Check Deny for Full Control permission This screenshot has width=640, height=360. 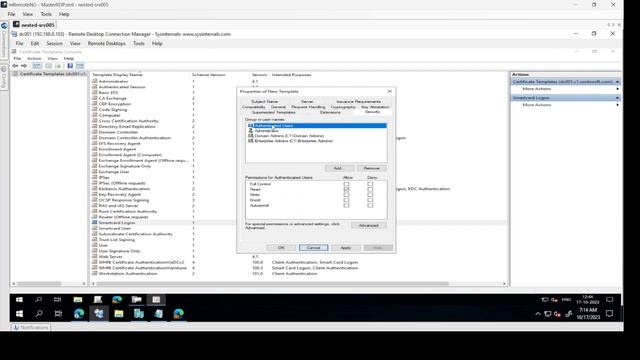[370, 184]
